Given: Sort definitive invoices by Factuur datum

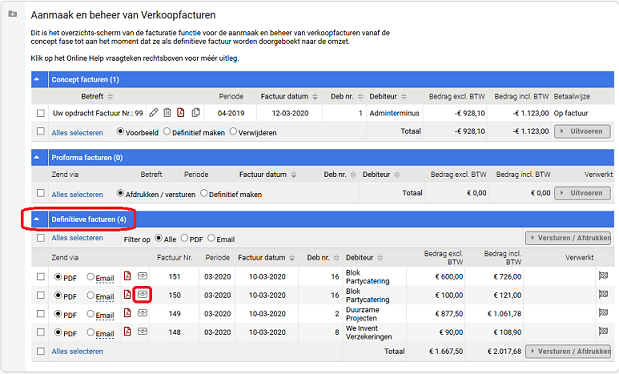Looking at the screenshot, I should [x=292, y=258].
